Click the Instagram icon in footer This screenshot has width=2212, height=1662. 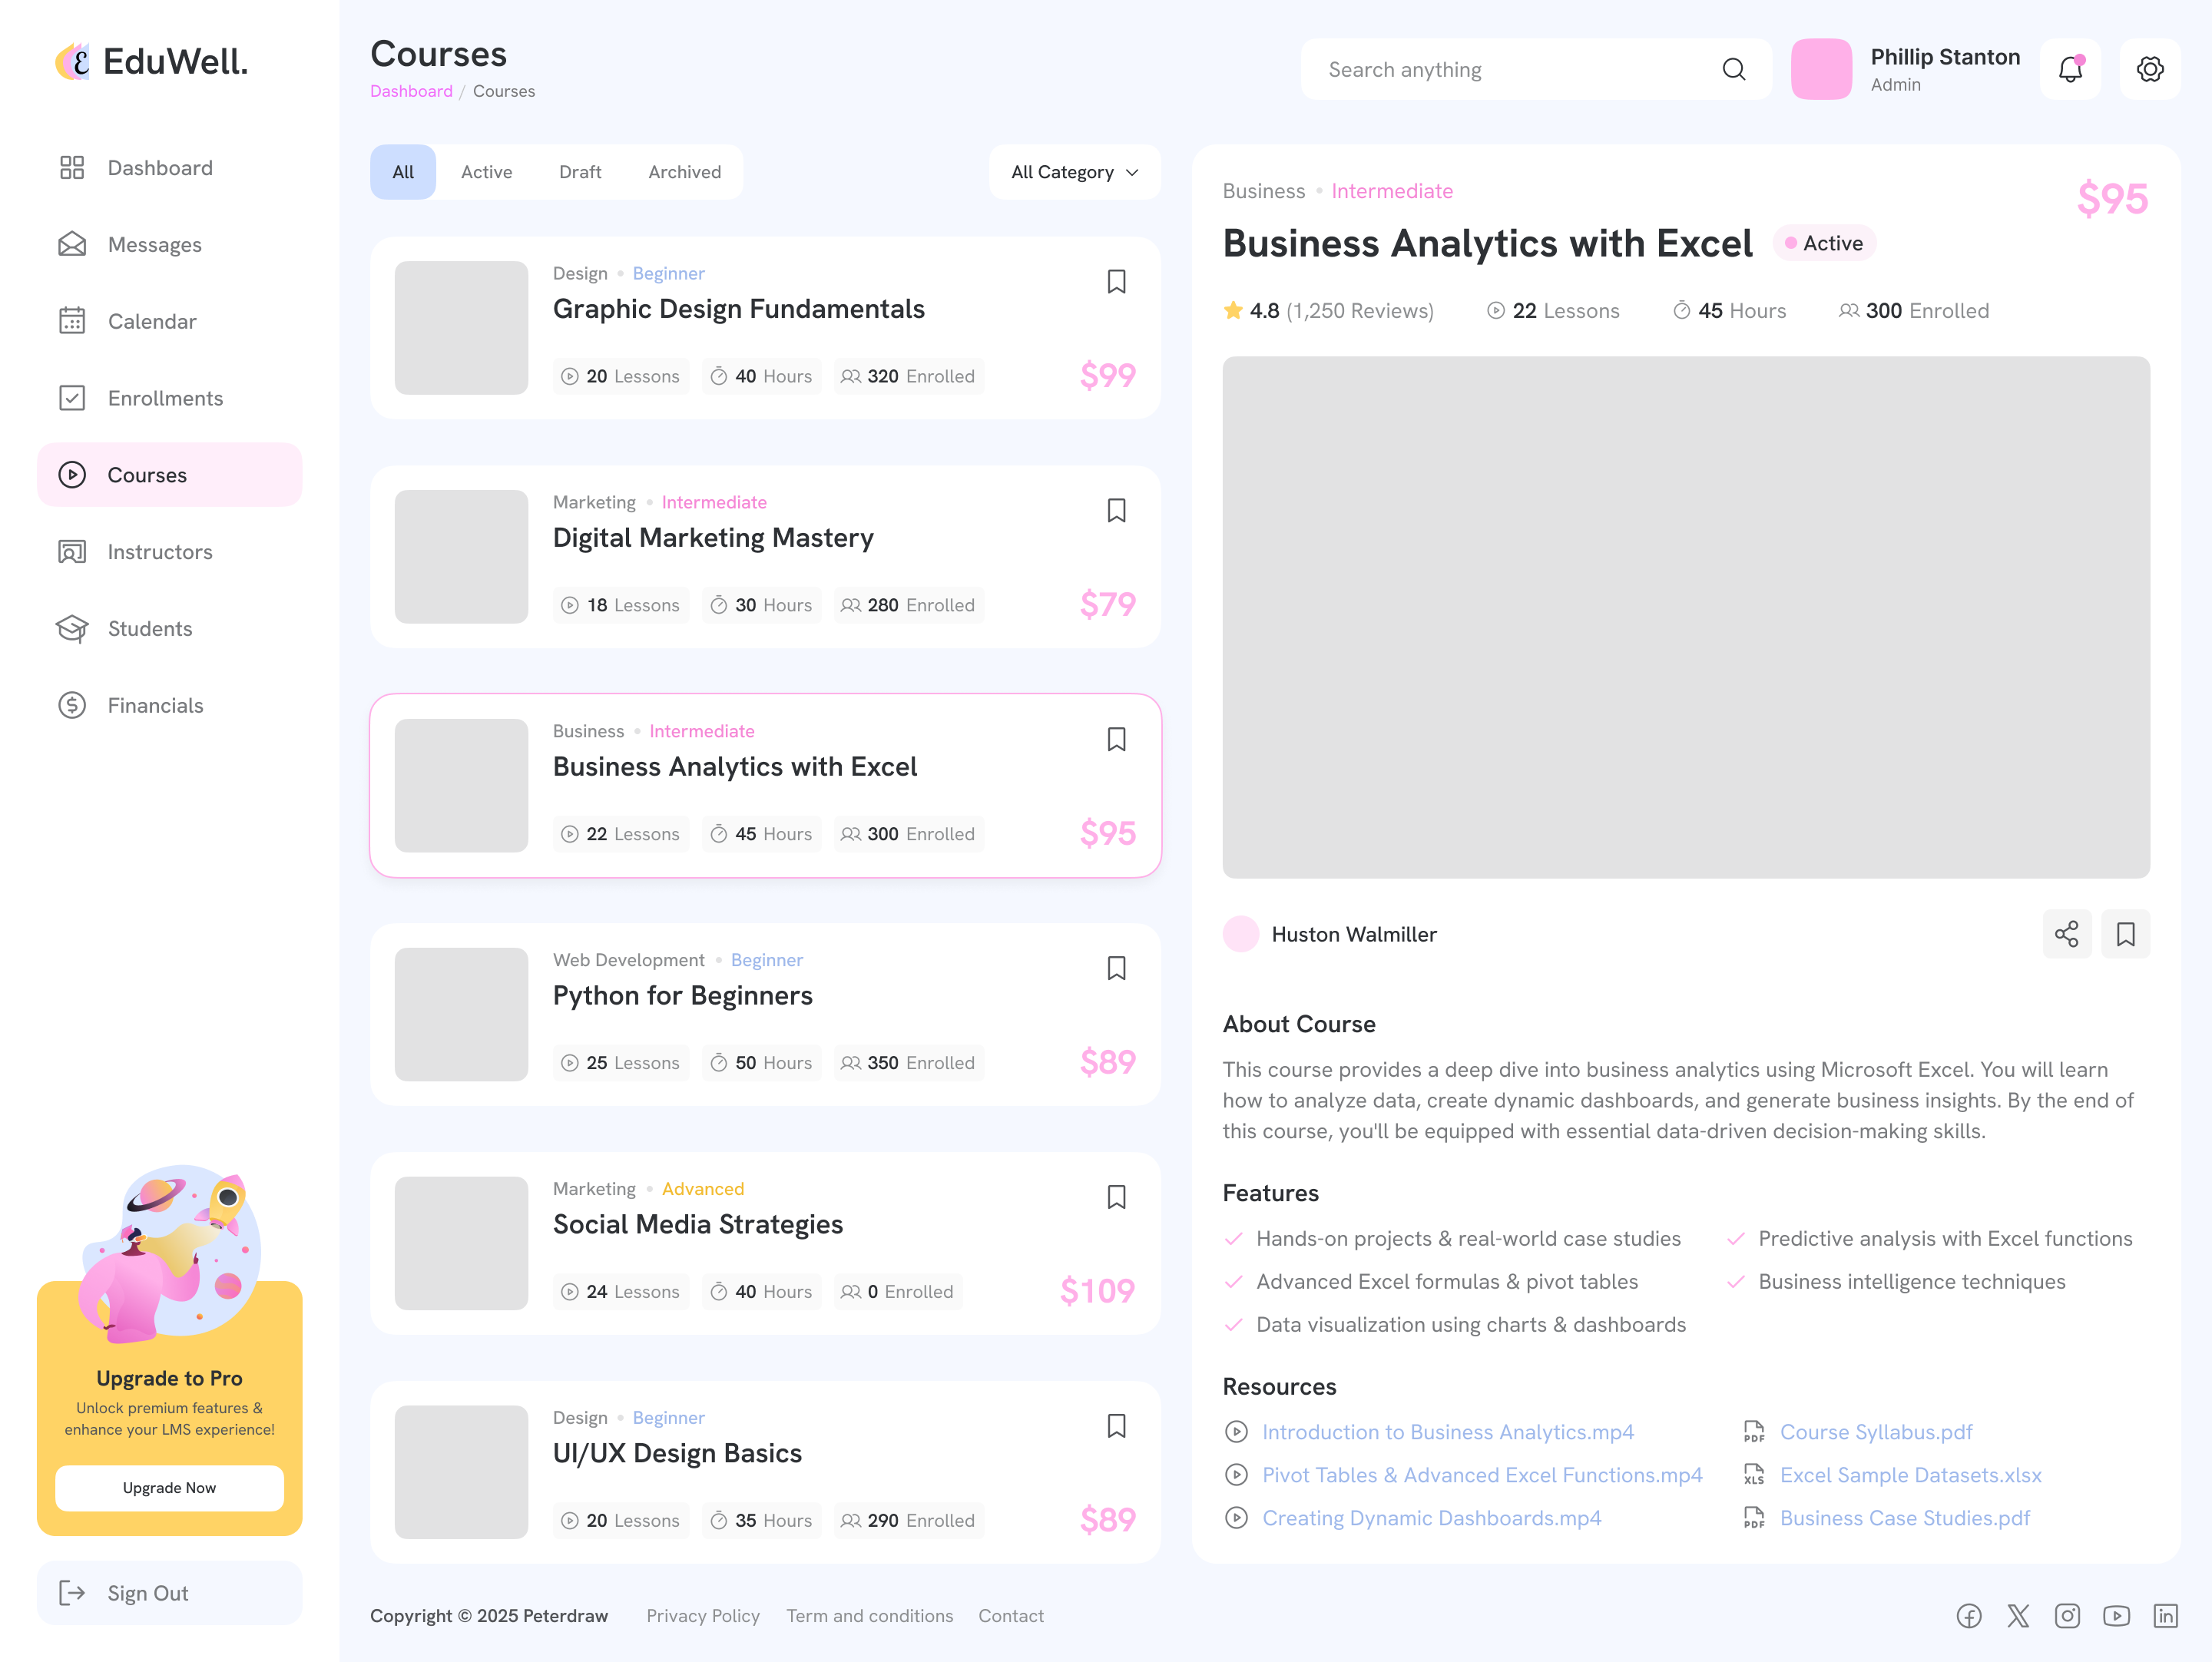point(2067,1616)
